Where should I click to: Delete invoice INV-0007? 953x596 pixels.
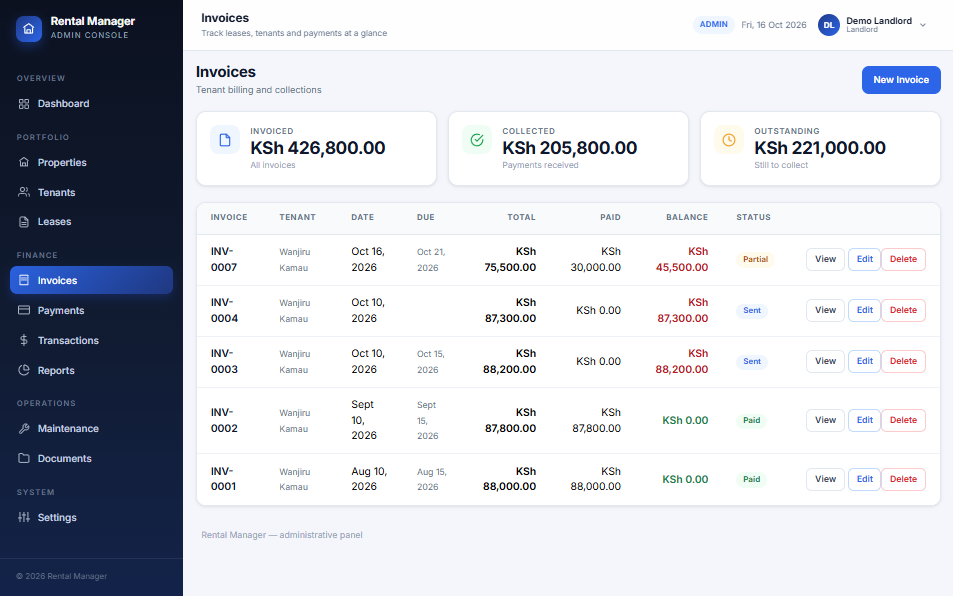tap(903, 259)
